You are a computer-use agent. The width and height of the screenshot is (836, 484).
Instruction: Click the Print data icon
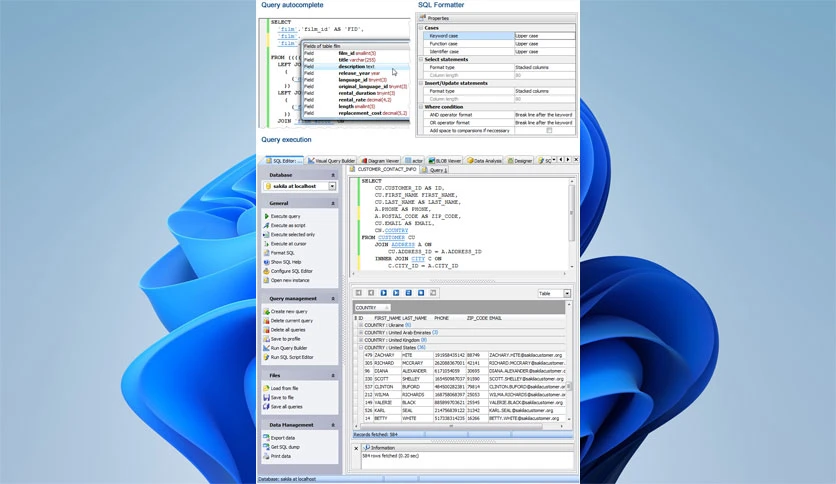tap(267, 456)
